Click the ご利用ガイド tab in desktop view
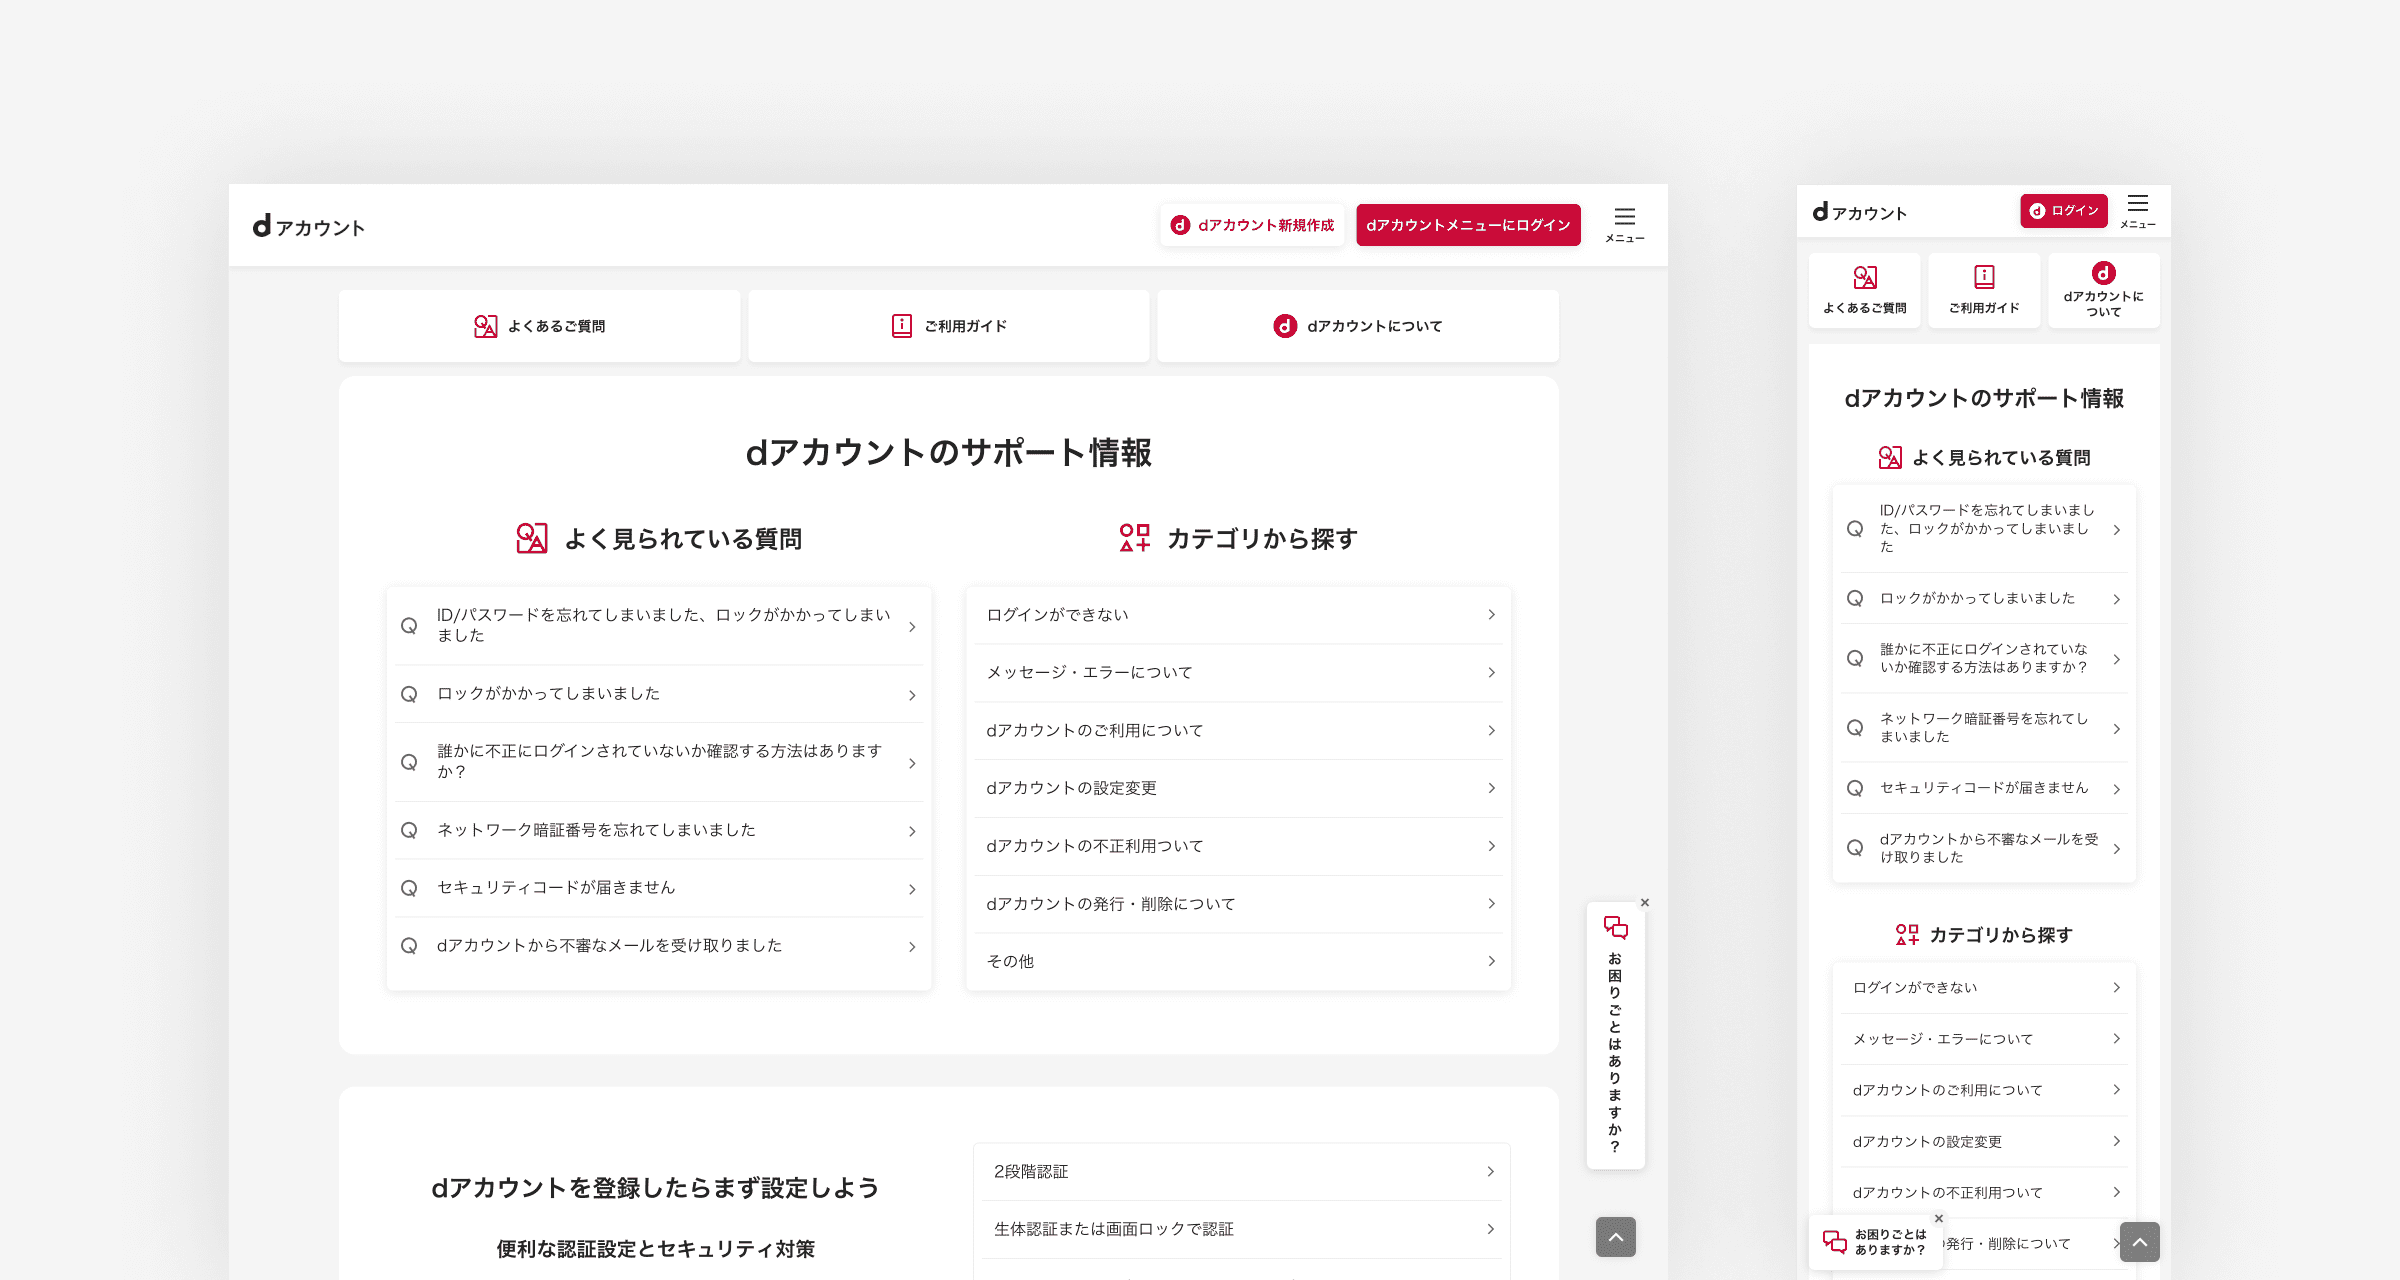The image size is (2400, 1280). [x=948, y=326]
